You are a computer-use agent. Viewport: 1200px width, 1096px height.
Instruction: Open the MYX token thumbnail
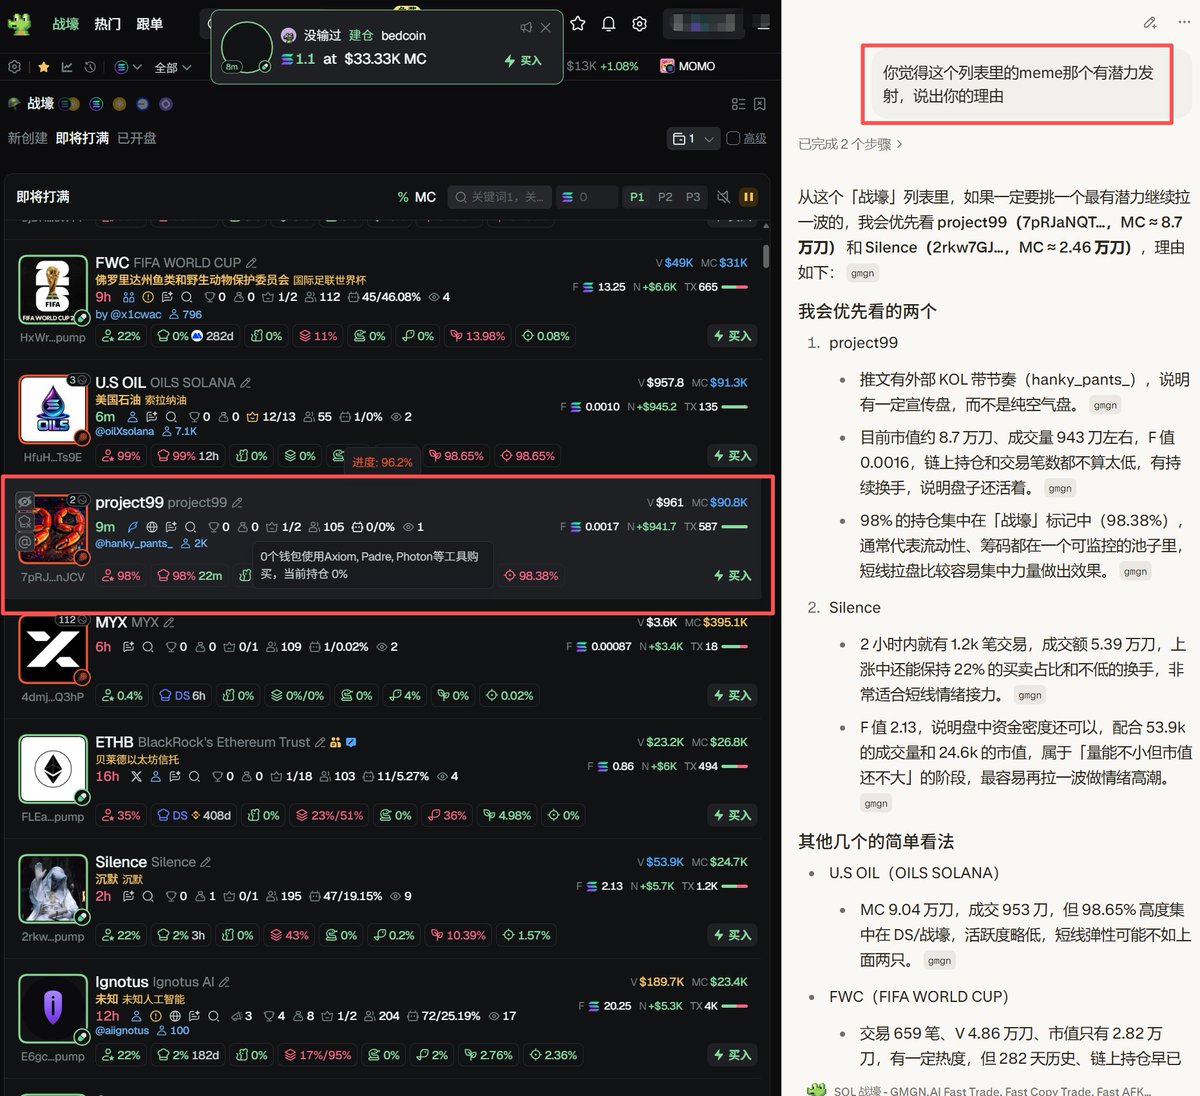pos(53,649)
